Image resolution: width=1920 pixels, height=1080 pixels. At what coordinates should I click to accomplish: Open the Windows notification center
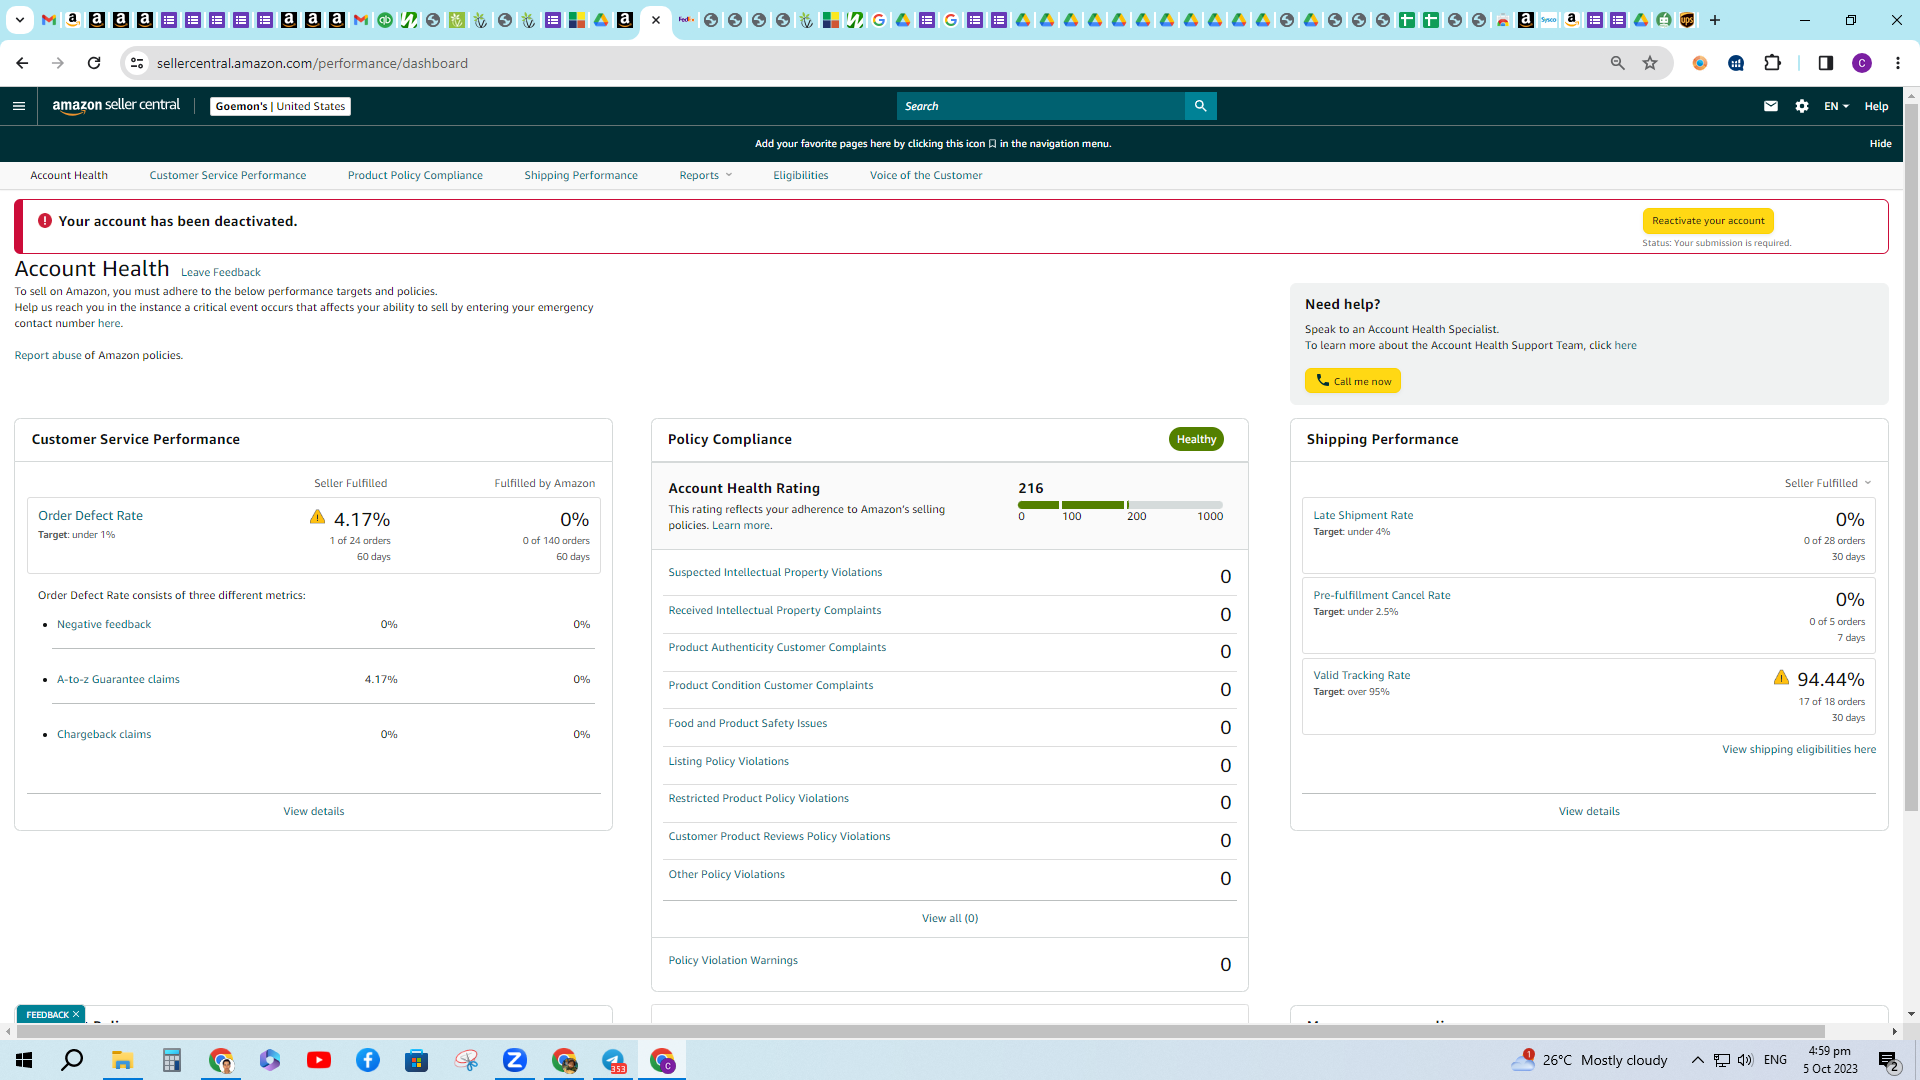1889,1060
